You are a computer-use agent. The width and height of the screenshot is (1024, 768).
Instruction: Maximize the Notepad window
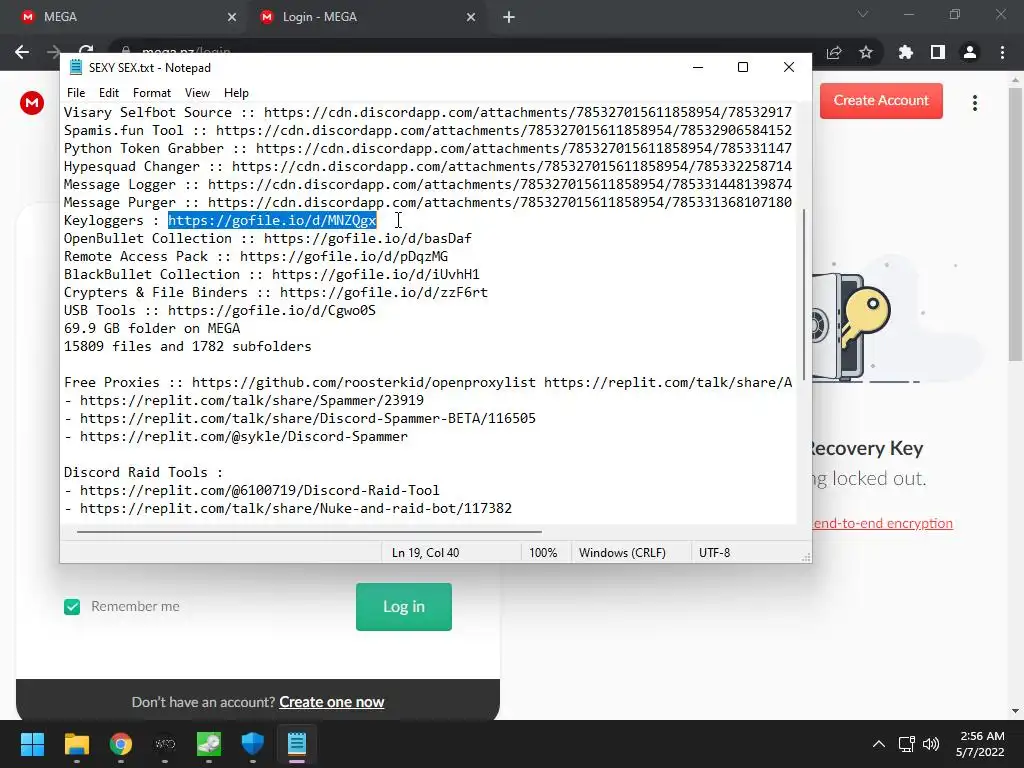743,67
